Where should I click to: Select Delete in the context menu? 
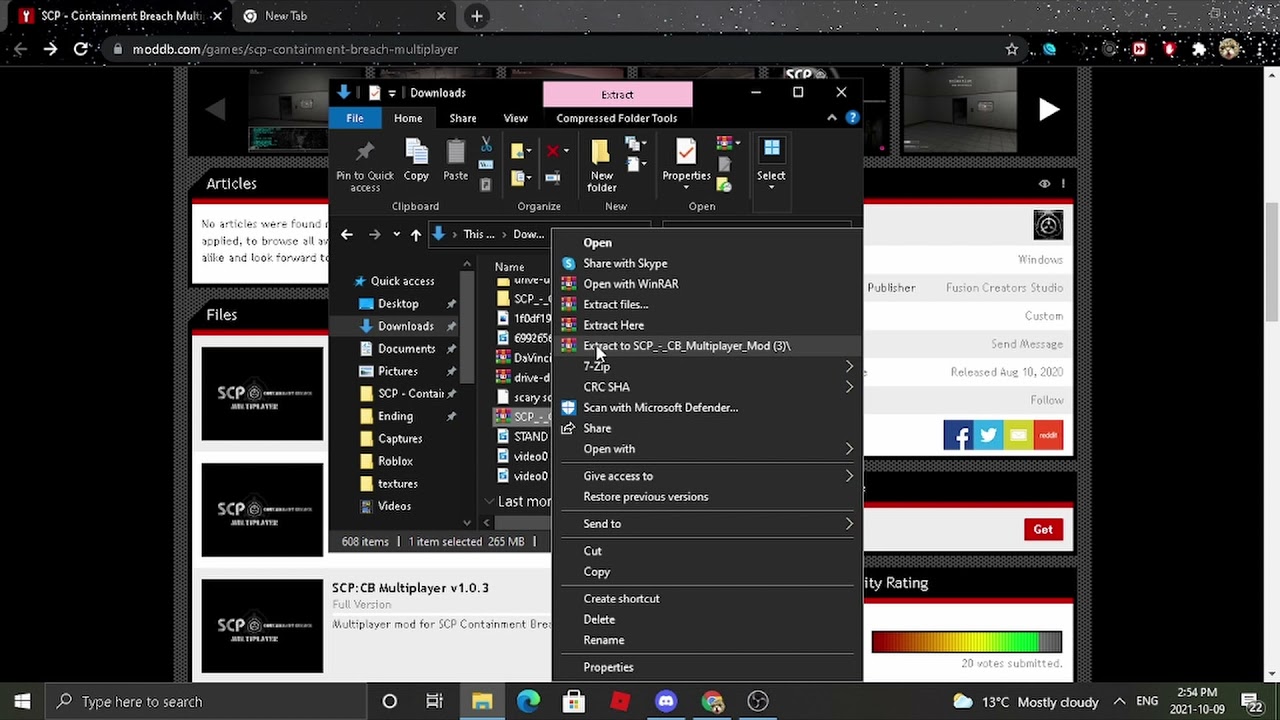[x=599, y=620]
